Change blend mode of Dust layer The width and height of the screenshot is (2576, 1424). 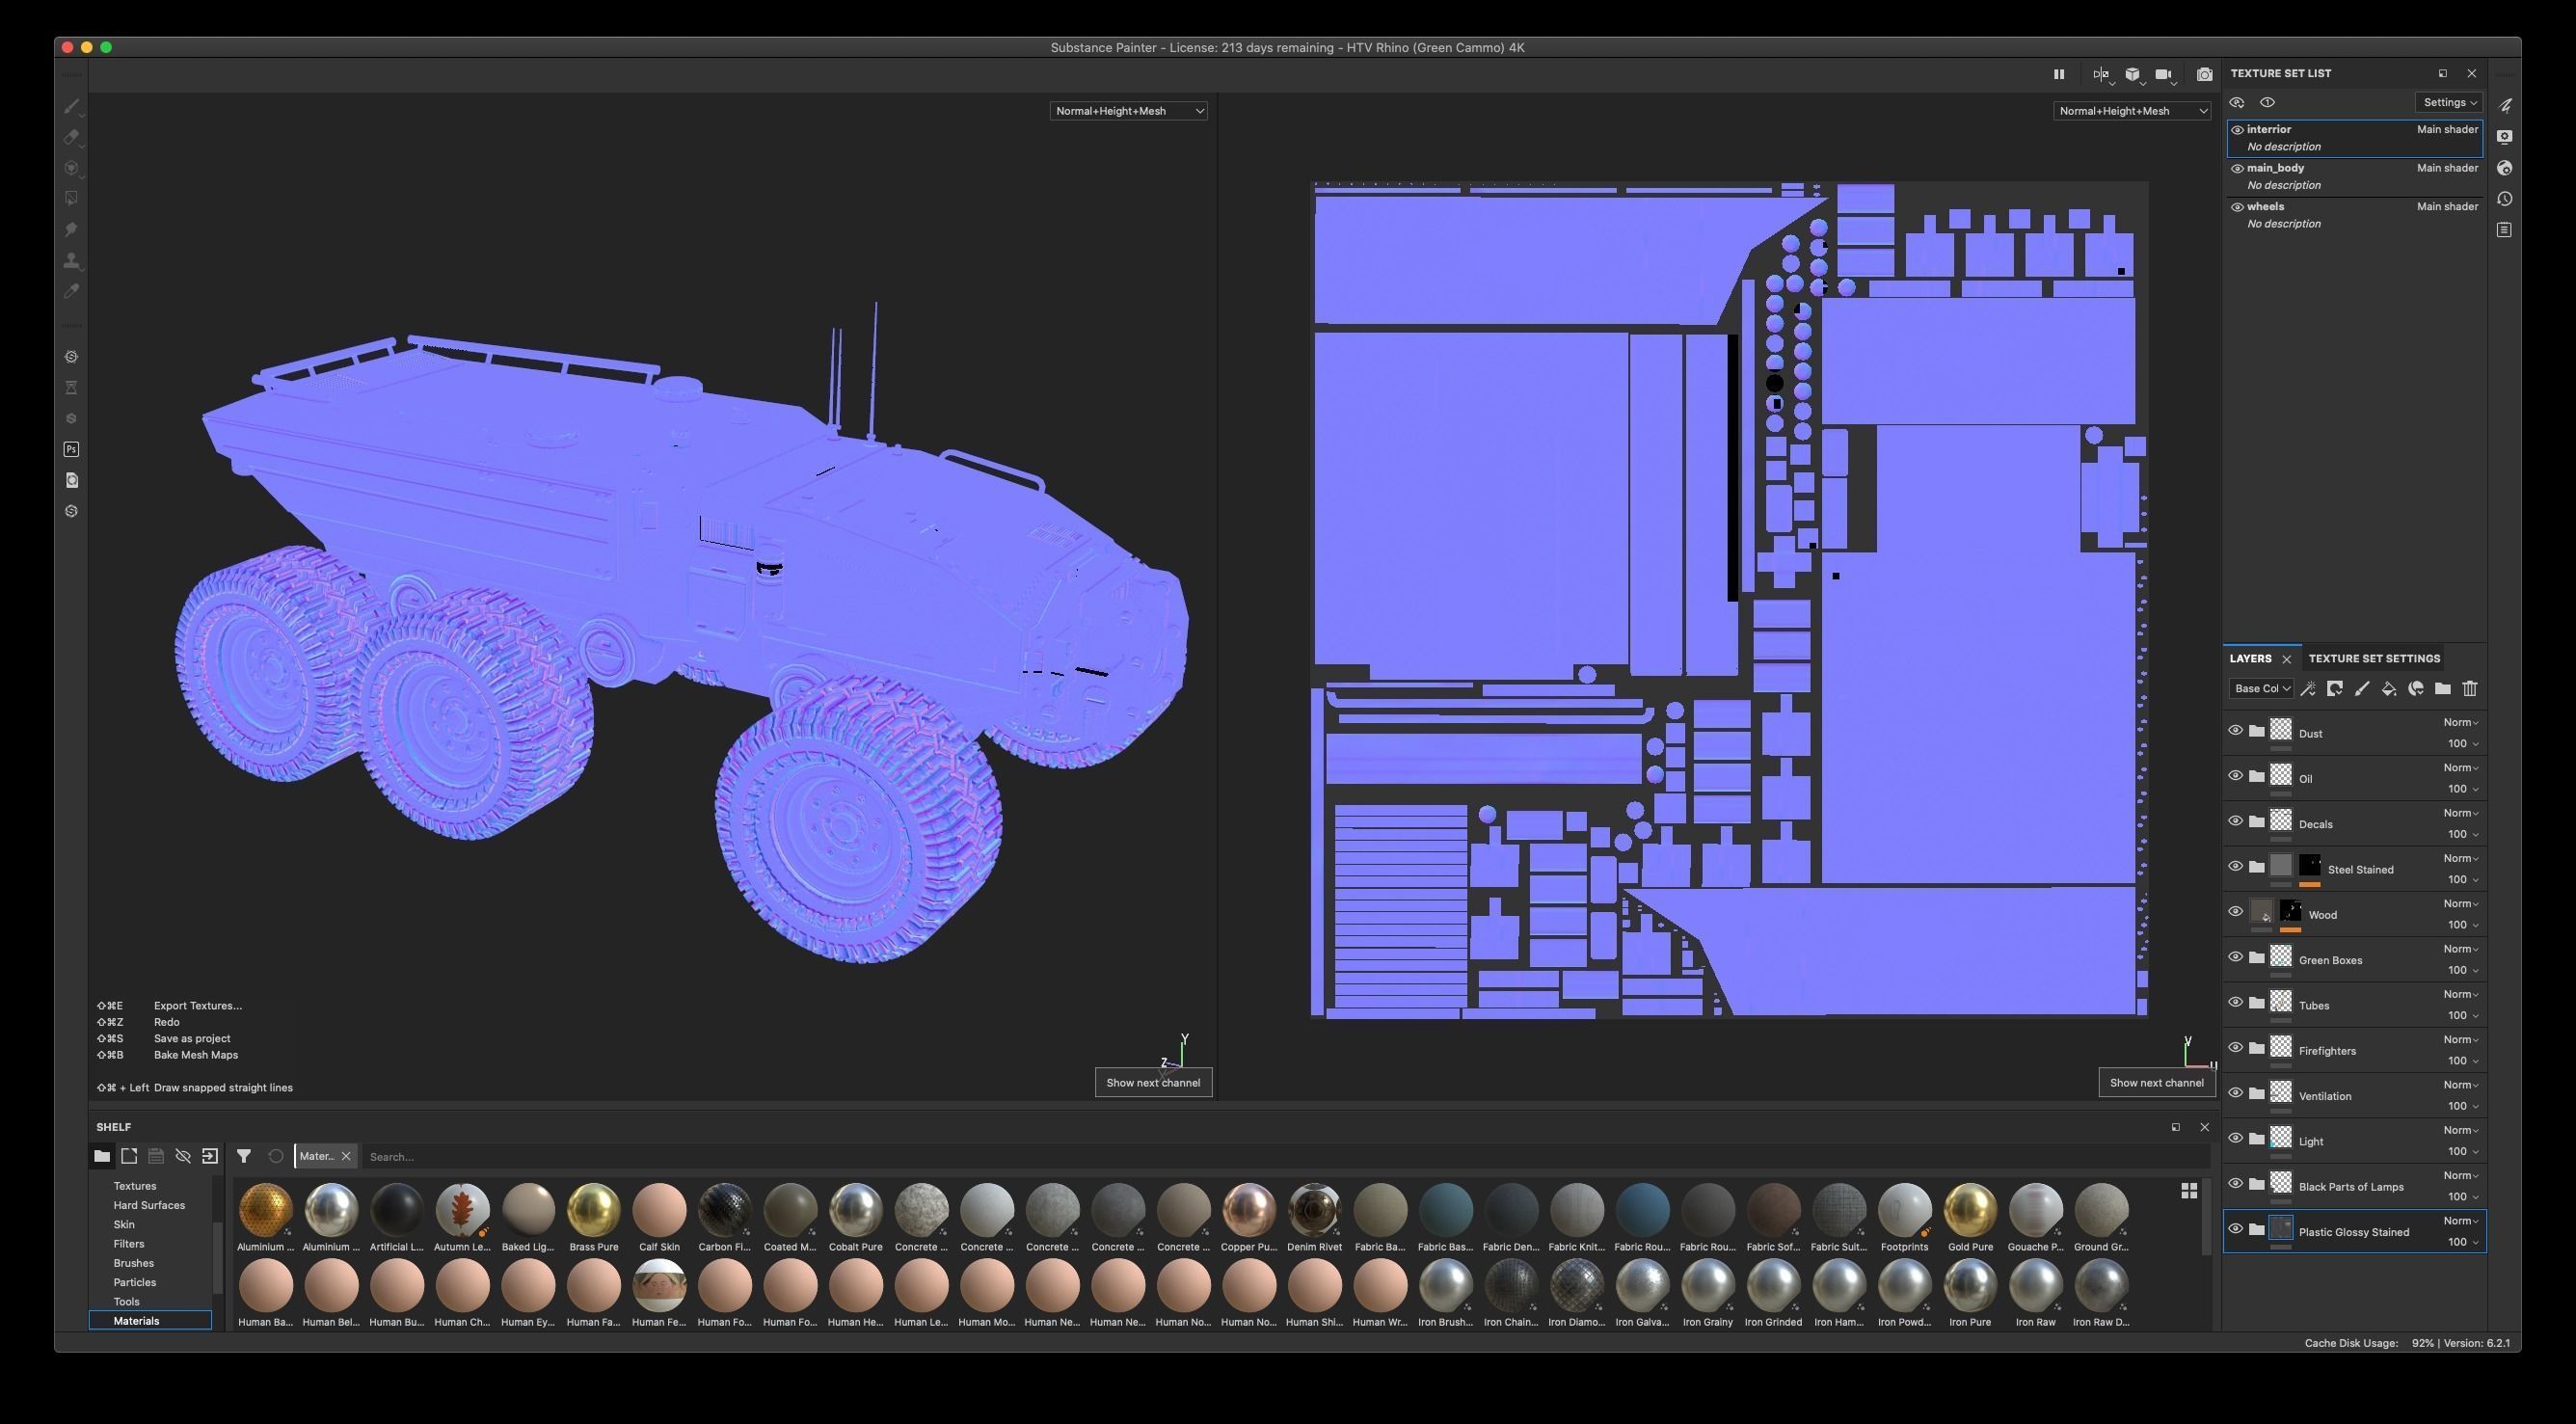point(2461,722)
